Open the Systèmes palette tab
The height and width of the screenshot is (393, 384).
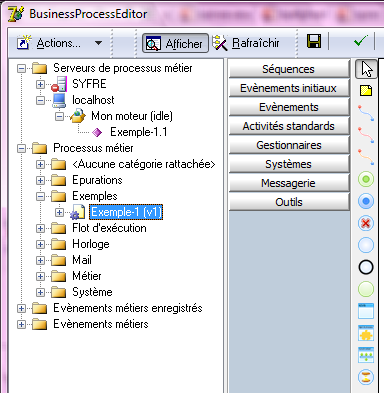(289, 164)
